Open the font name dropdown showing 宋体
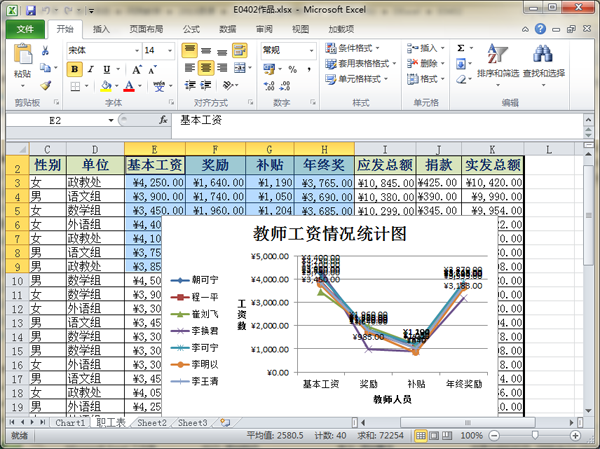This screenshot has height=449, width=600. (x=134, y=50)
